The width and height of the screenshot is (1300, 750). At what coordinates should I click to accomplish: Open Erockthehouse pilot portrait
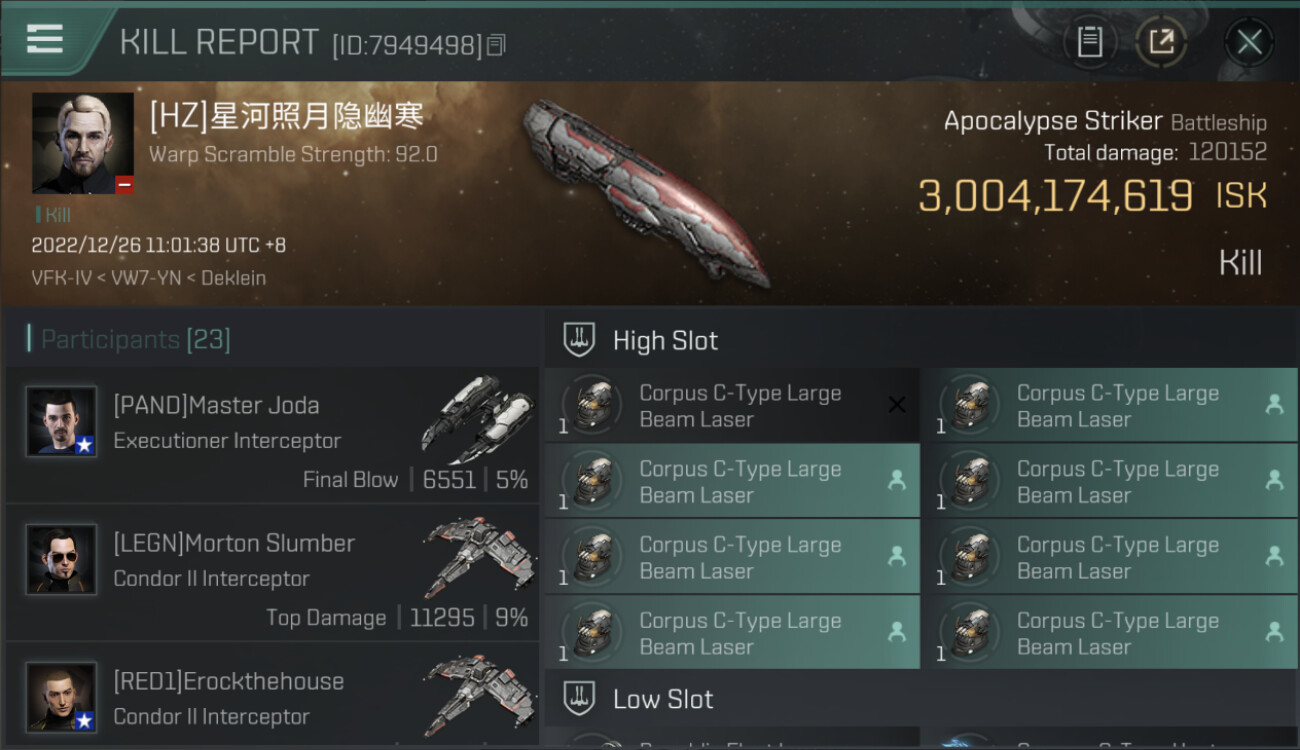(62, 697)
